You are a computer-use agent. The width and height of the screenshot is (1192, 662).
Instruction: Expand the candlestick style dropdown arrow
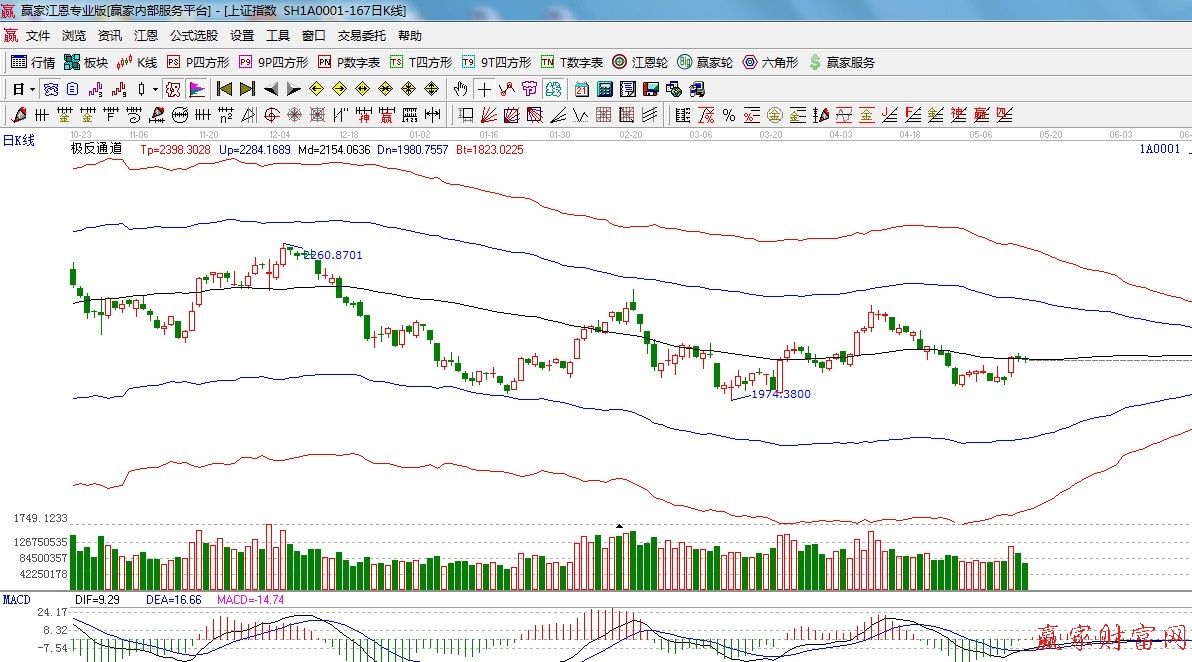tap(155, 89)
